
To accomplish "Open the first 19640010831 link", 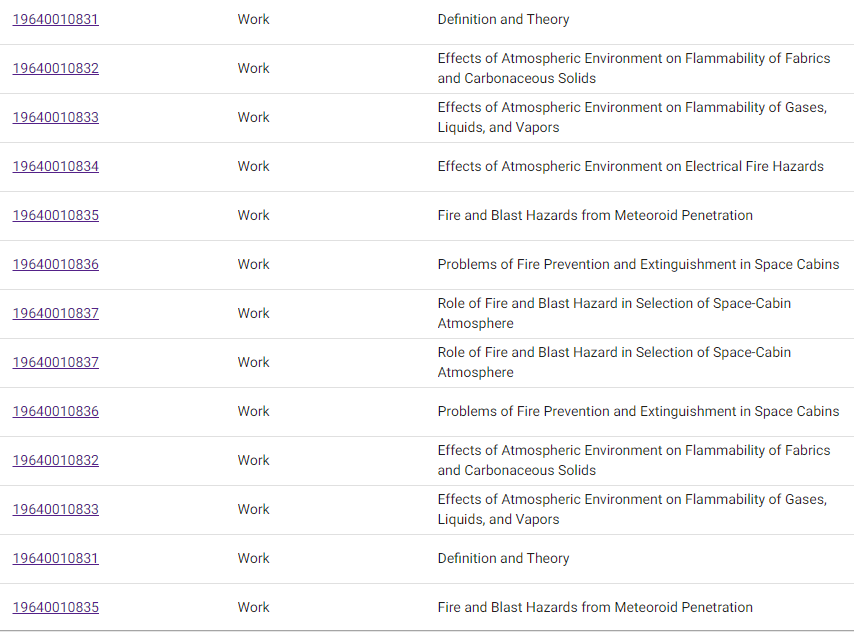I will pos(56,20).
